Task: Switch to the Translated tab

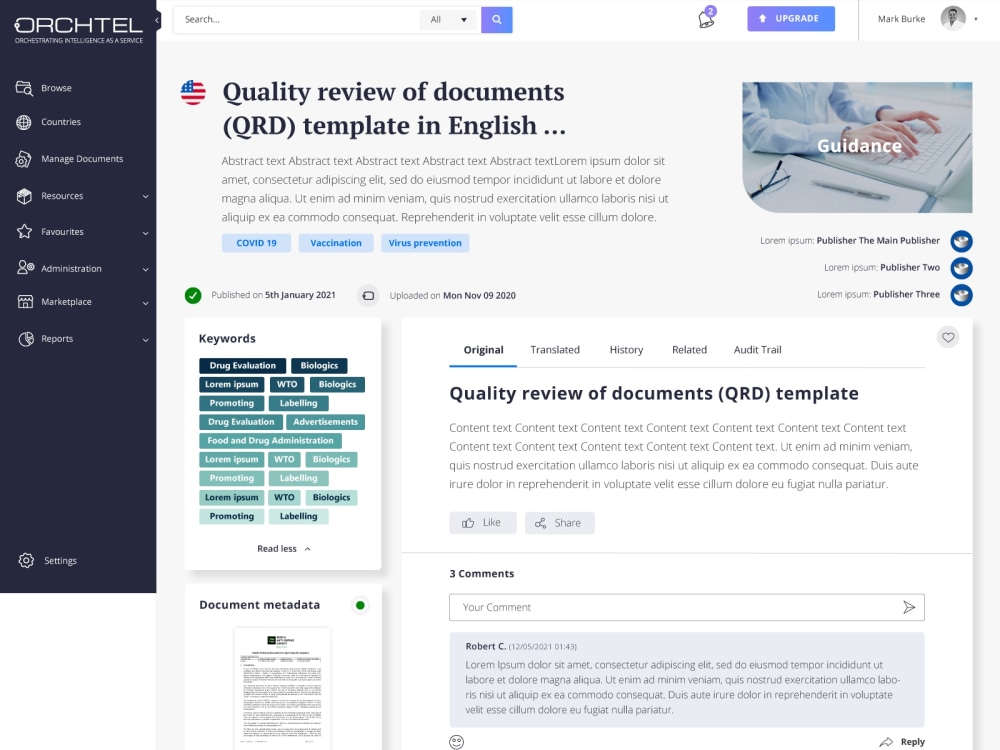Action: [x=555, y=350]
